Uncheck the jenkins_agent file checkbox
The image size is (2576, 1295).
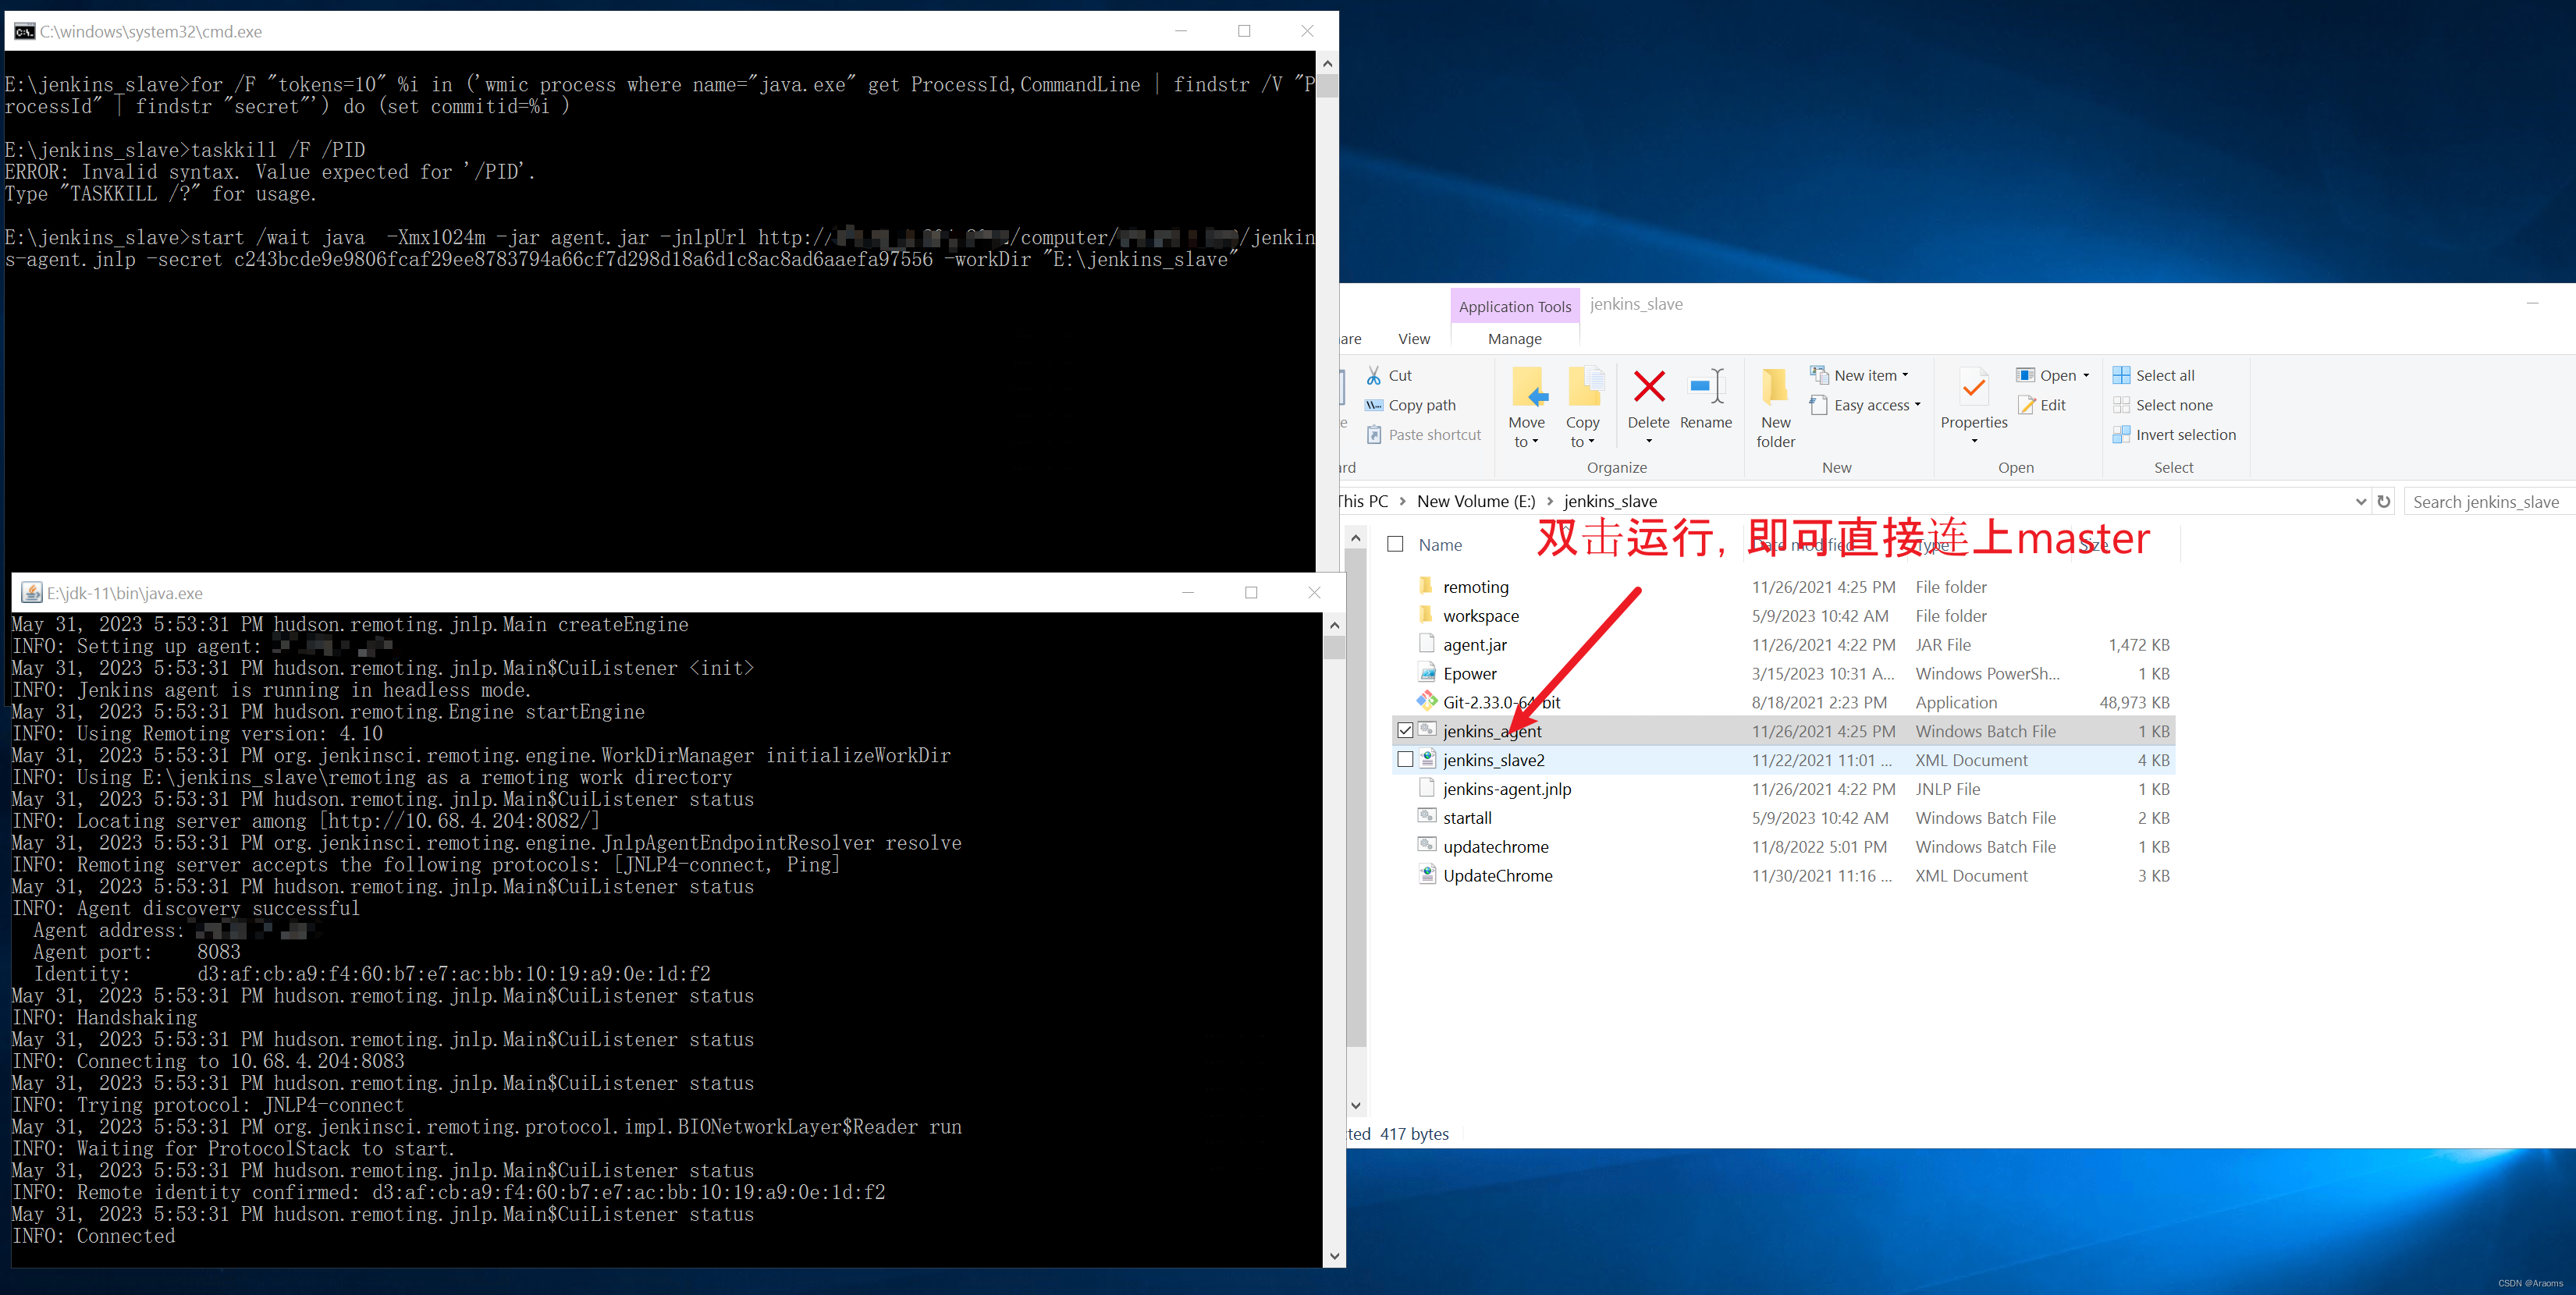click(x=1405, y=731)
